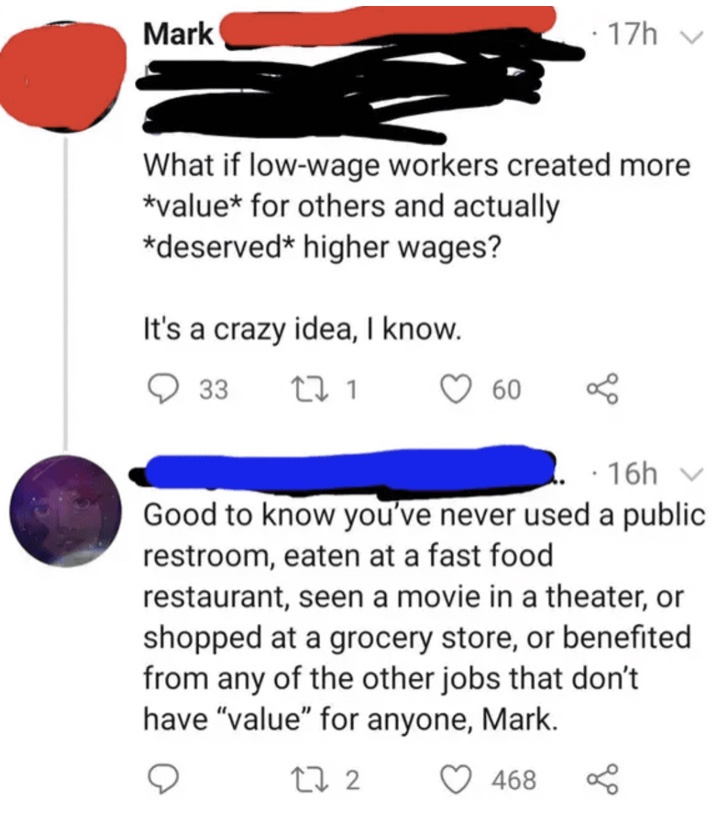The height and width of the screenshot is (814, 728).
Task: View the 33 replies count
Action: click(x=214, y=389)
